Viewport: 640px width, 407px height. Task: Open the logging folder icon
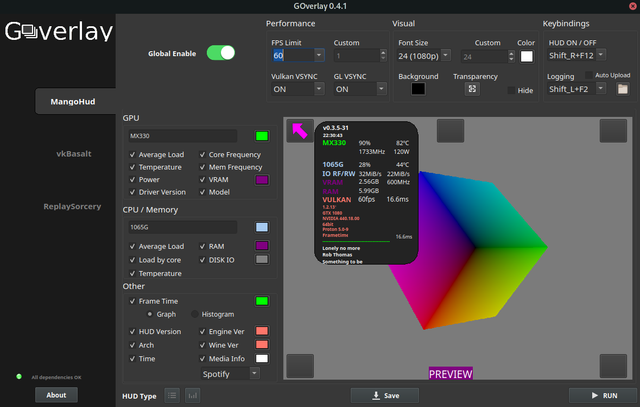[x=623, y=89]
